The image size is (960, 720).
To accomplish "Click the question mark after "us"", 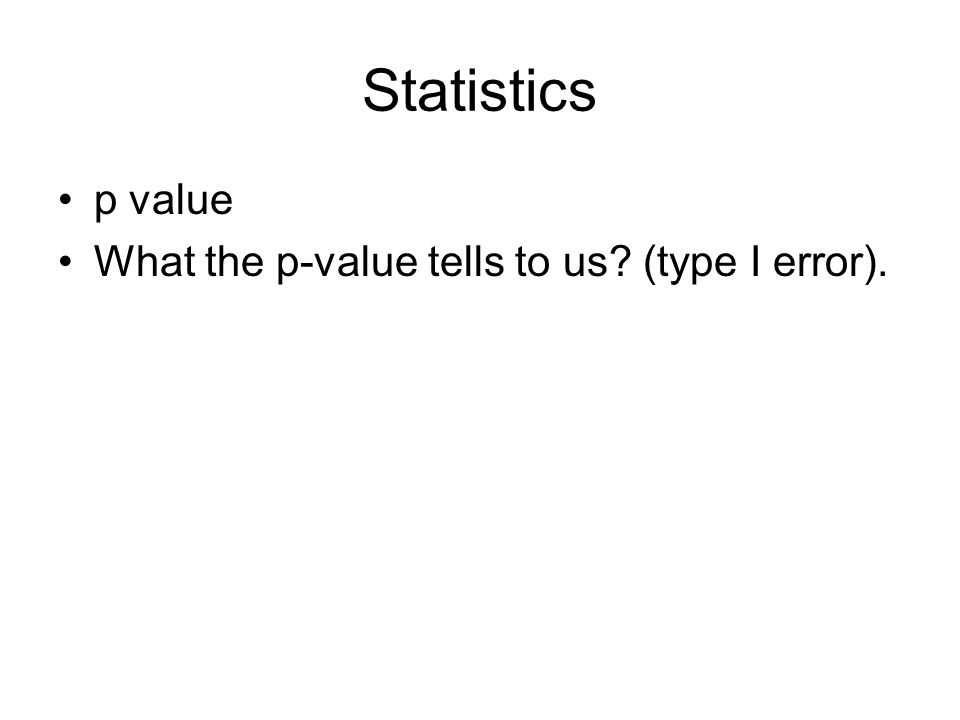I will point(618,261).
